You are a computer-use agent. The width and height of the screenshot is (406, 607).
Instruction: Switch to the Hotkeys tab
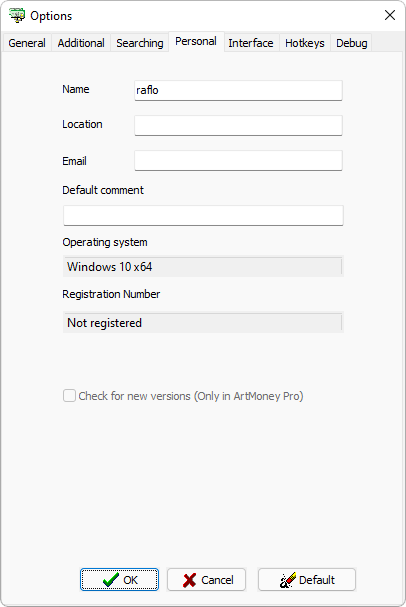click(x=305, y=43)
